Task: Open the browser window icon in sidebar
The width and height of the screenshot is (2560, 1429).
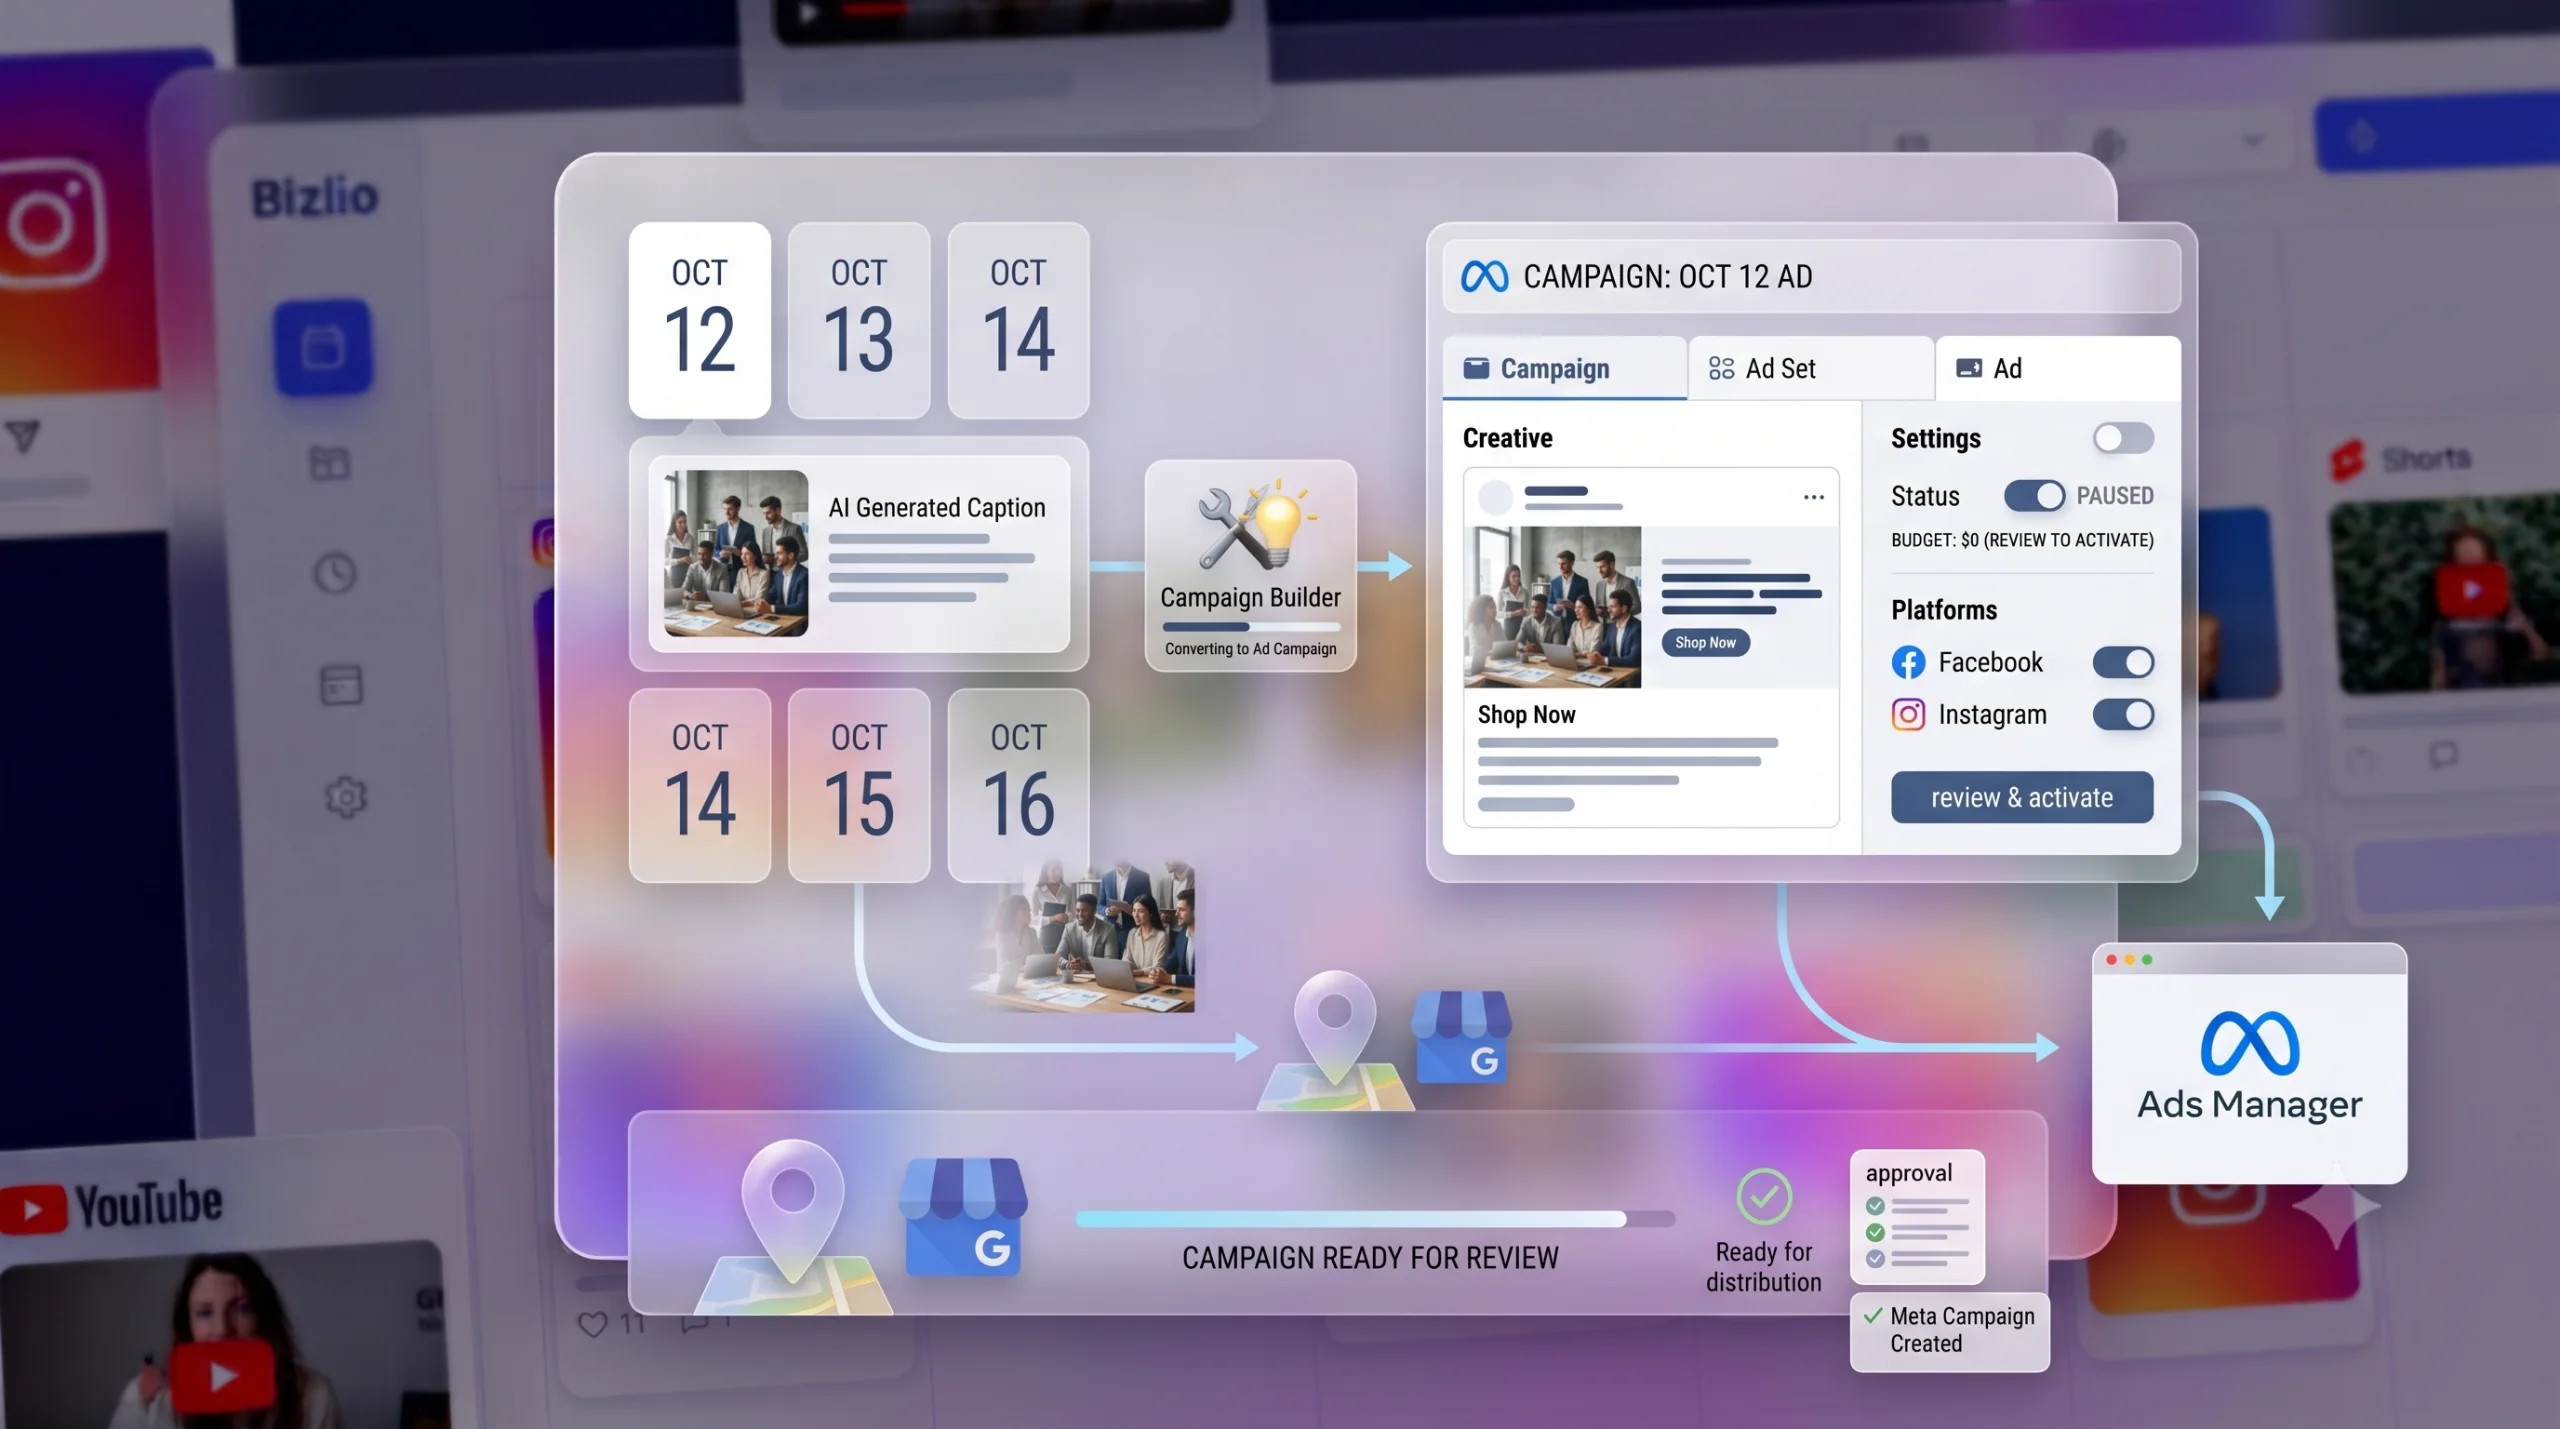Action: point(341,686)
